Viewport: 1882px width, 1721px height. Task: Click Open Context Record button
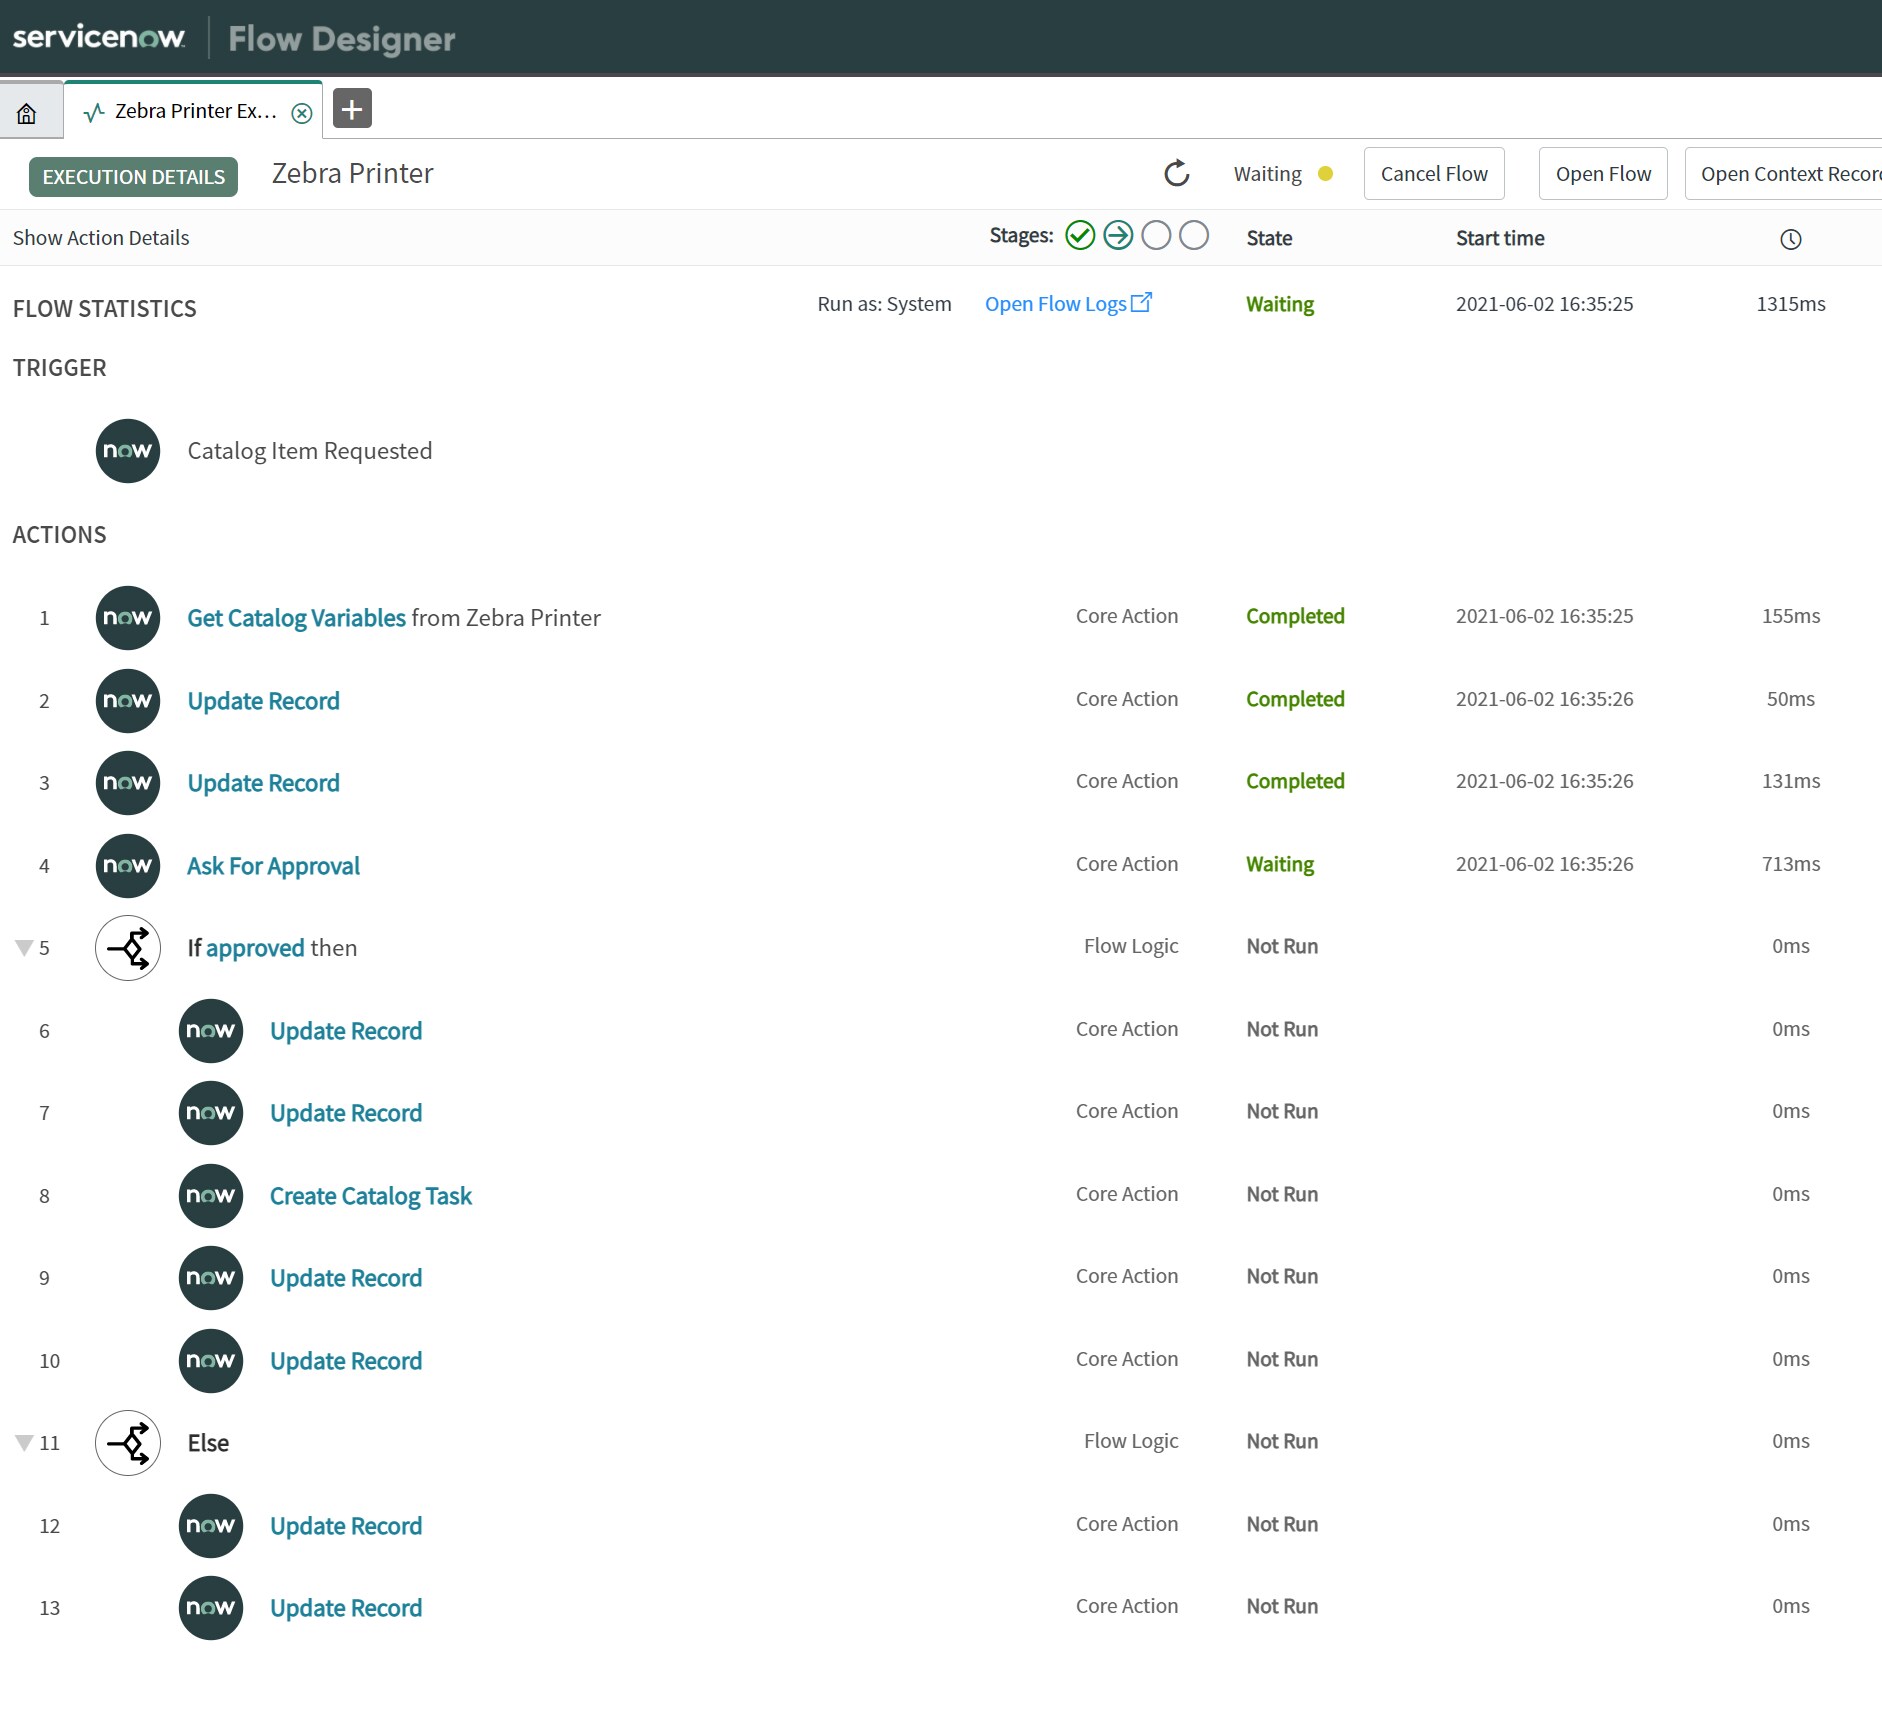[x=1784, y=174]
